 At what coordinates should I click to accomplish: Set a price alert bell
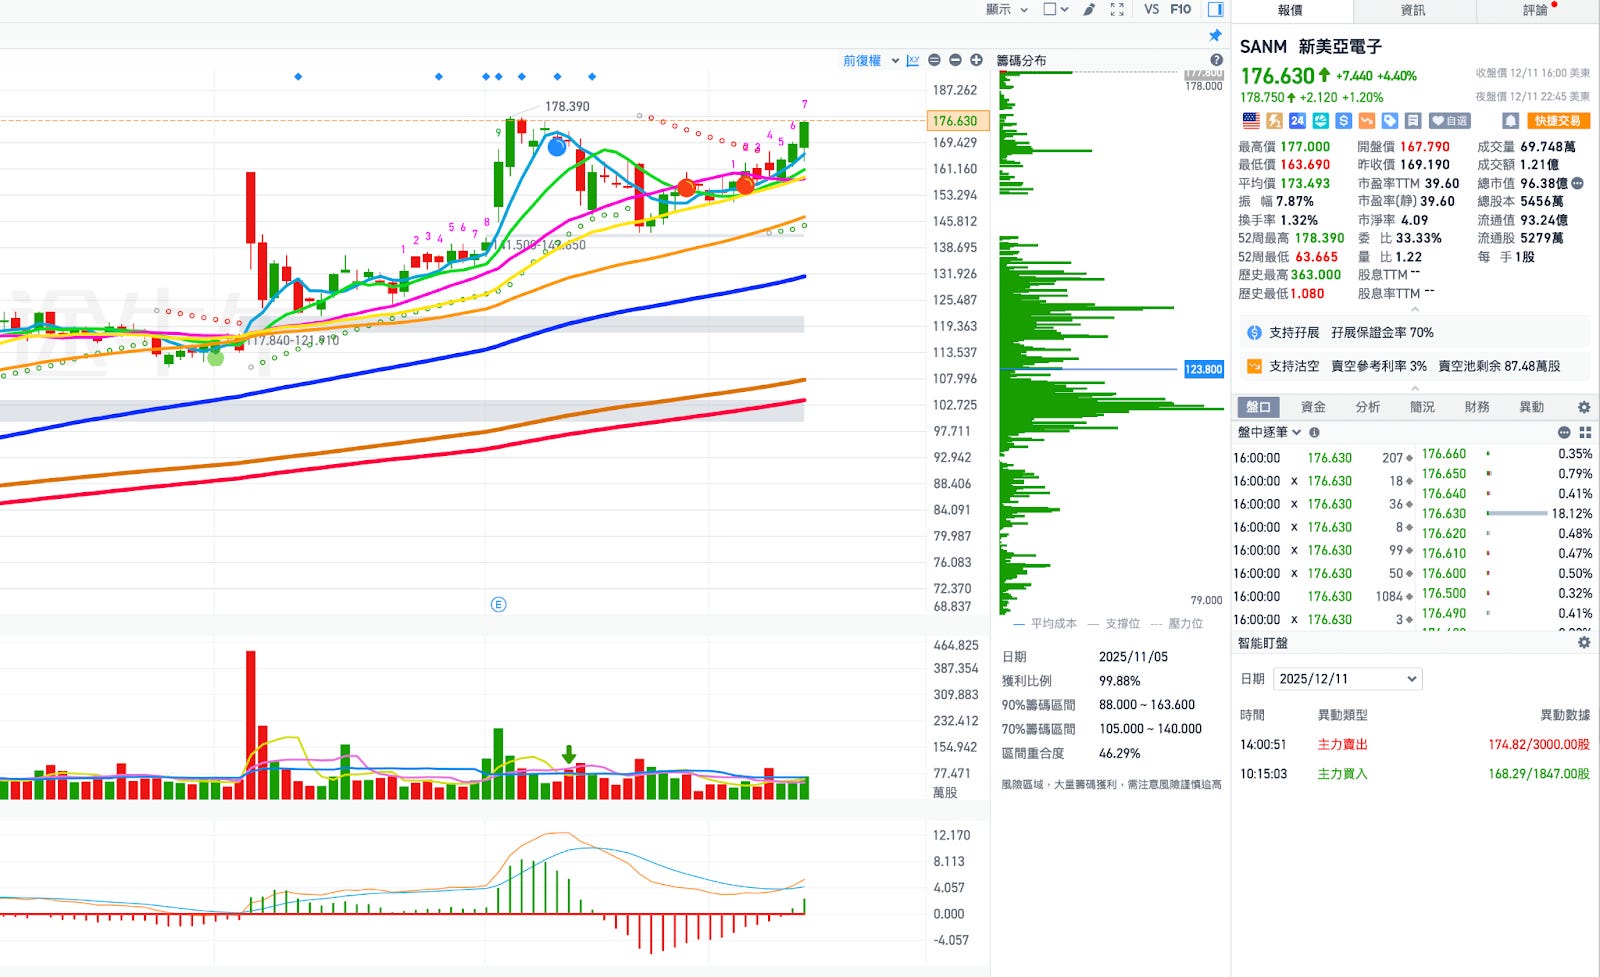click(1511, 121)
